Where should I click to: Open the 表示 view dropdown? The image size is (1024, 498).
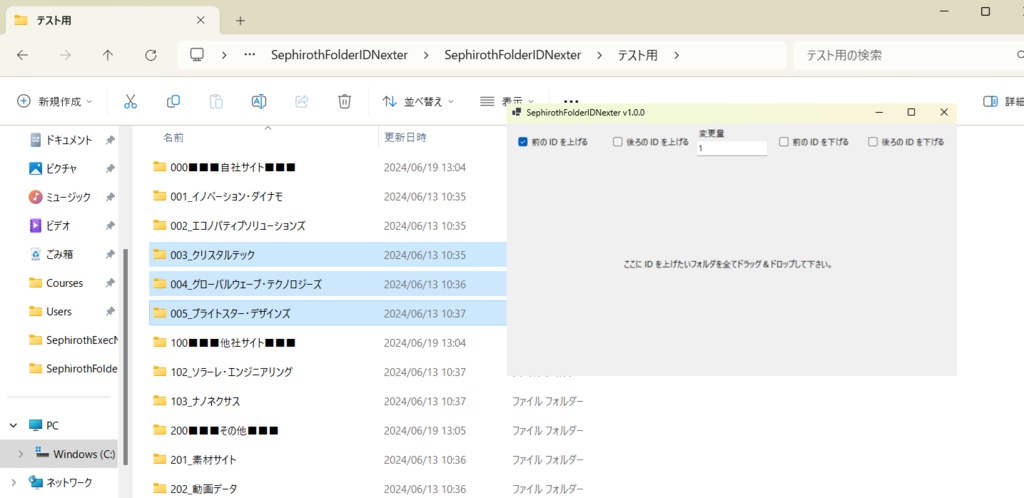(507, 101)
